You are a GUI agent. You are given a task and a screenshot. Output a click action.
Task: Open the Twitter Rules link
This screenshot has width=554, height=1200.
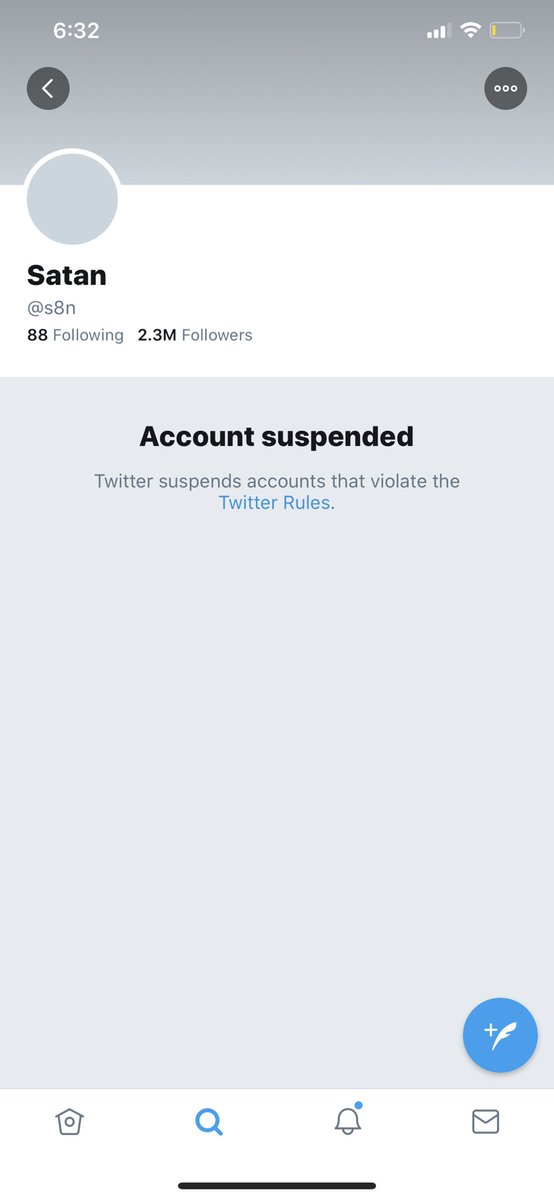274,503
